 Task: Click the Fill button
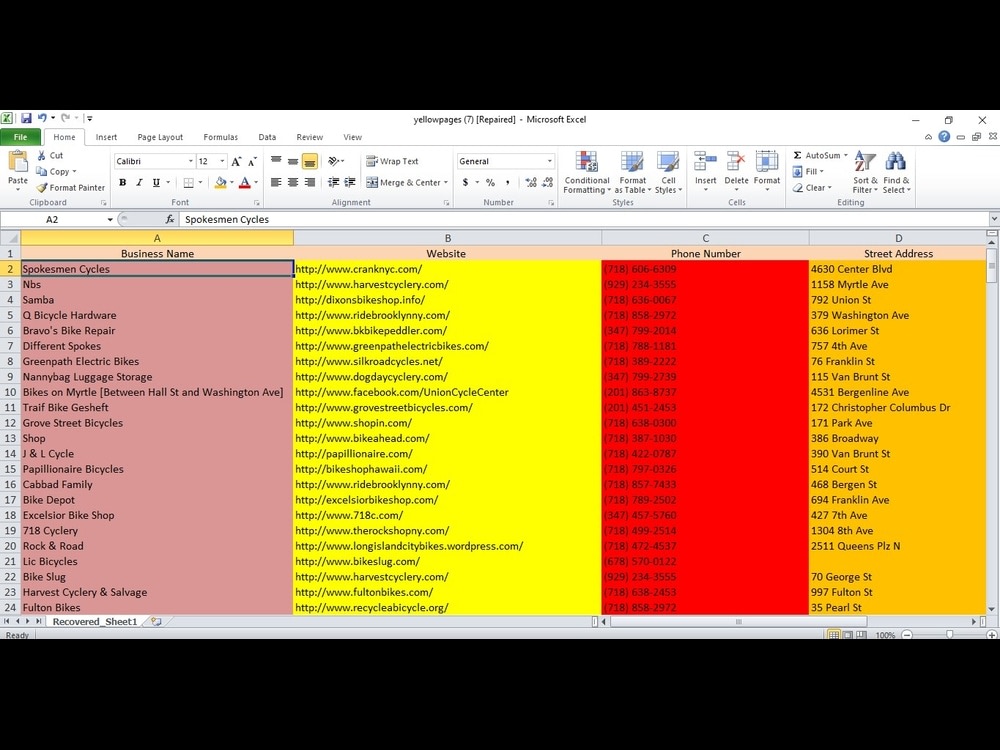[x=809, y=172]
